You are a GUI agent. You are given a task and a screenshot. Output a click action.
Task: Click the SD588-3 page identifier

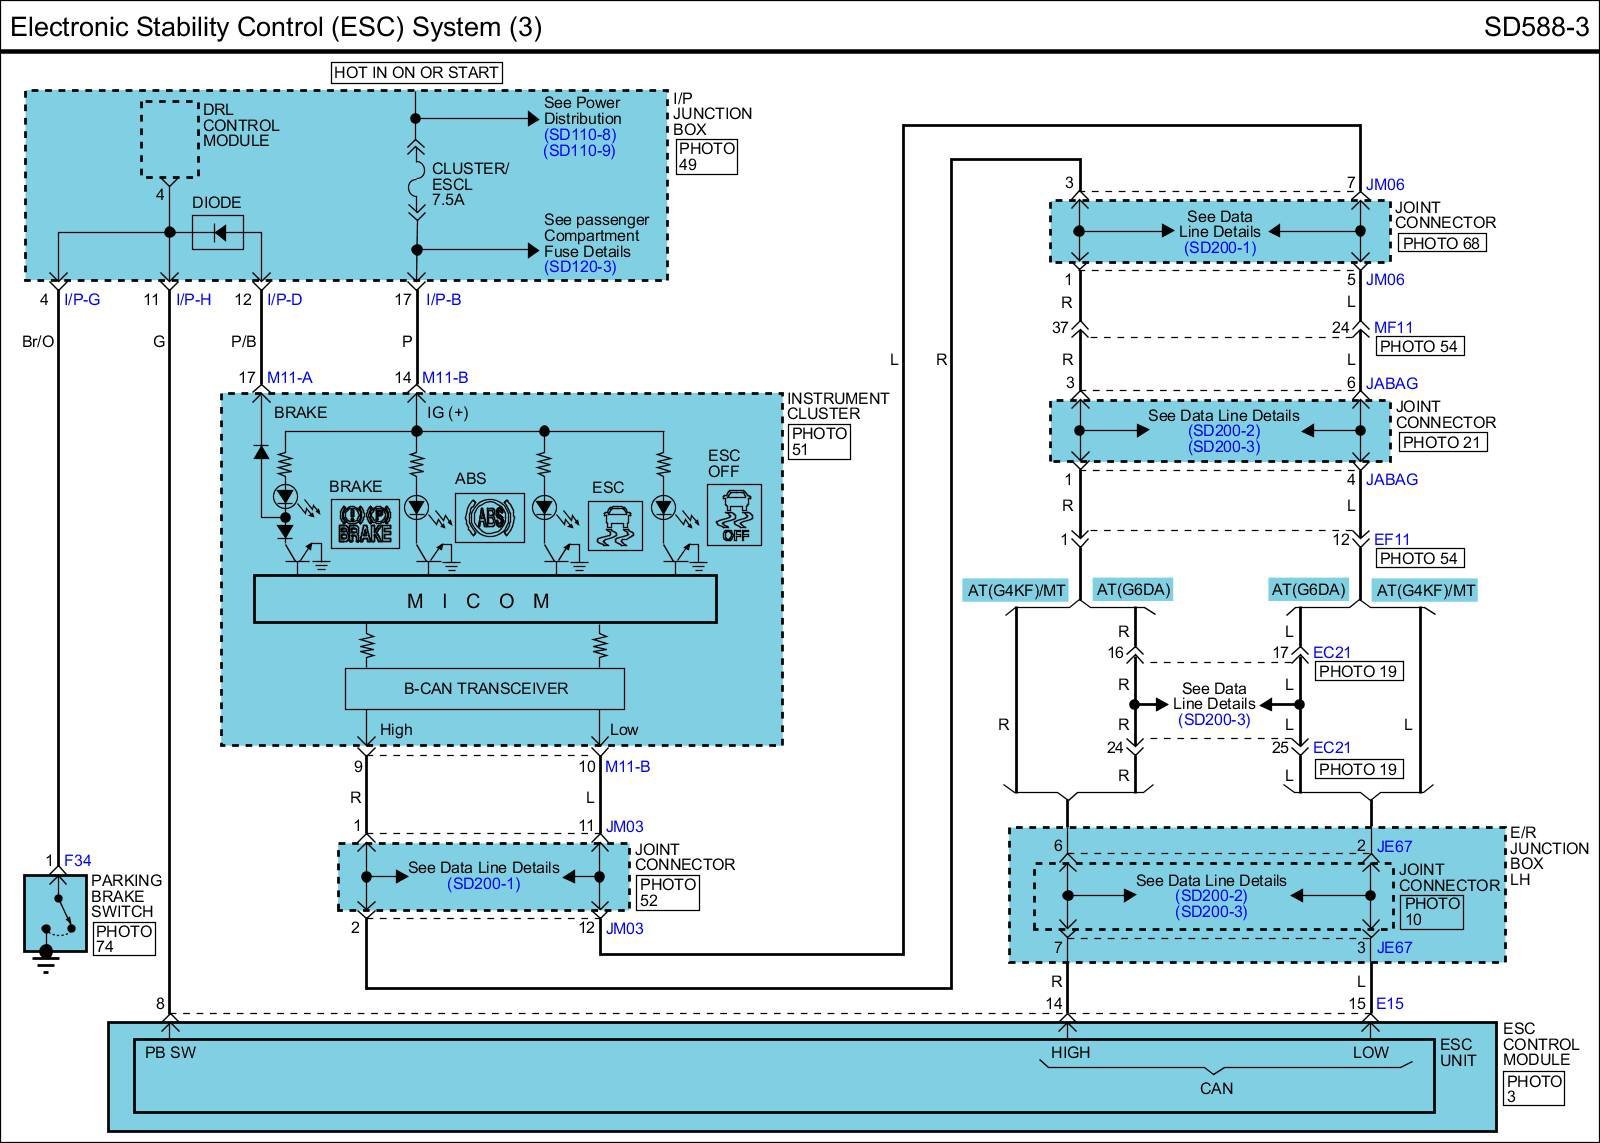1536,27
